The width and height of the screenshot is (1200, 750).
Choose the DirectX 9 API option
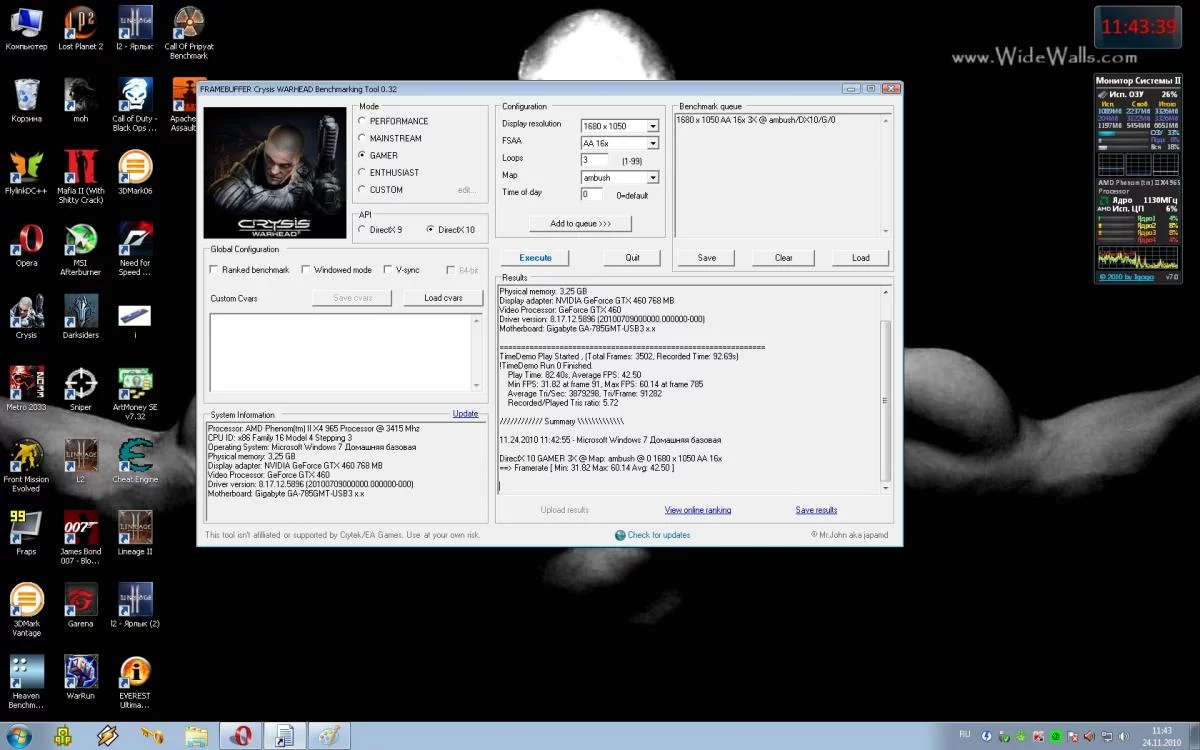click(x=362, y=230)
